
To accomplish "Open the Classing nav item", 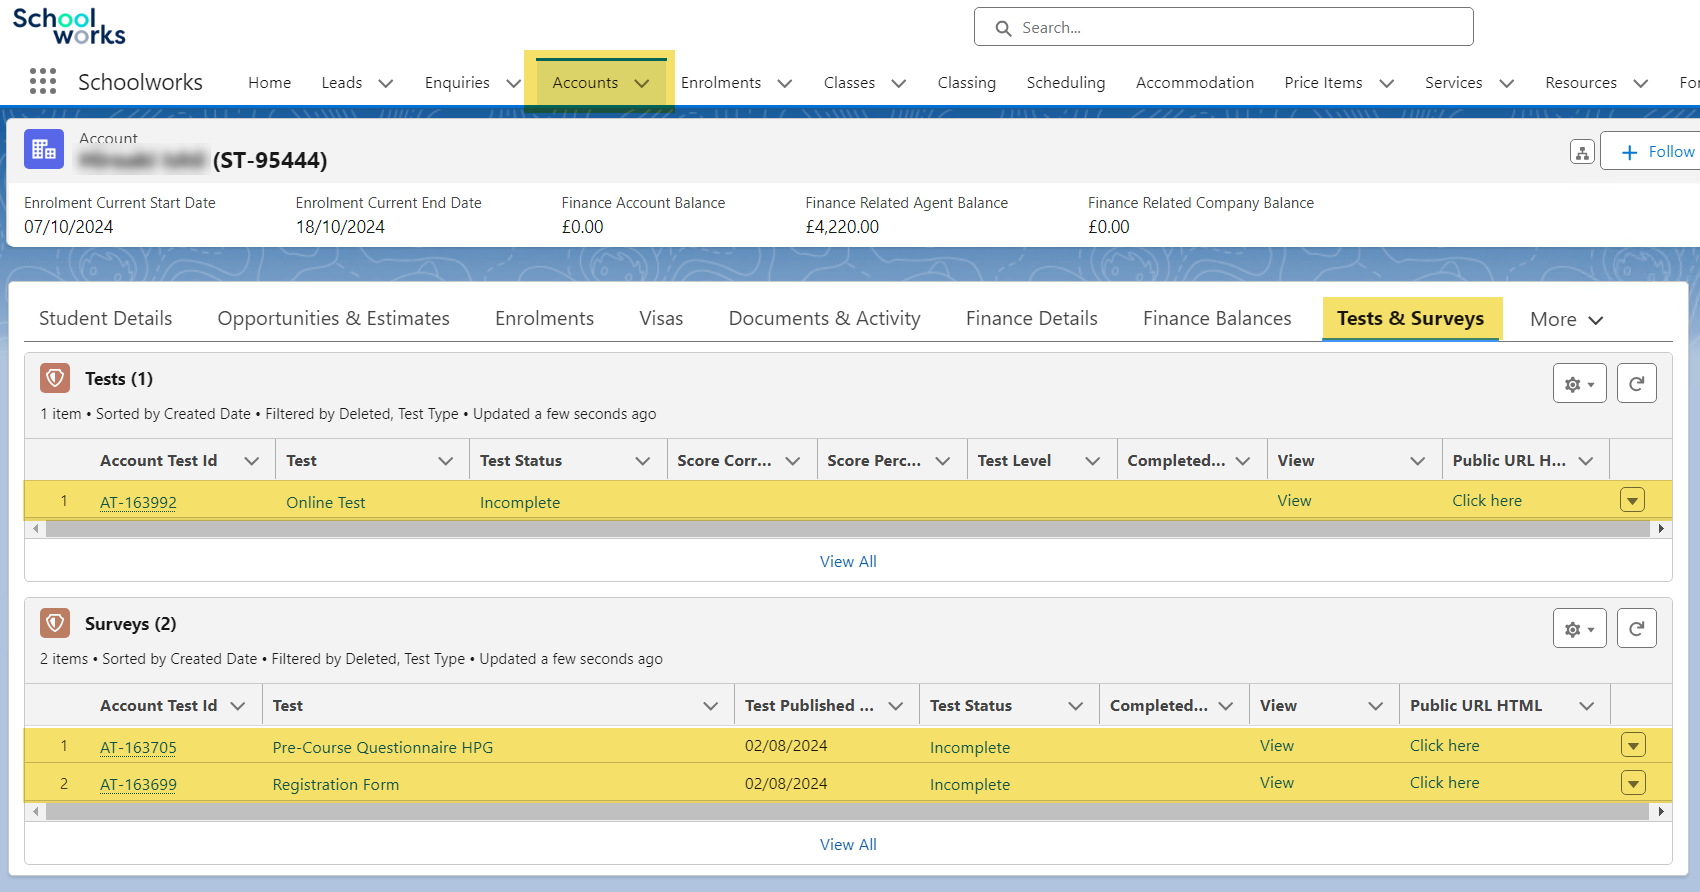I will pyautogui.click(x=967, y=83).
